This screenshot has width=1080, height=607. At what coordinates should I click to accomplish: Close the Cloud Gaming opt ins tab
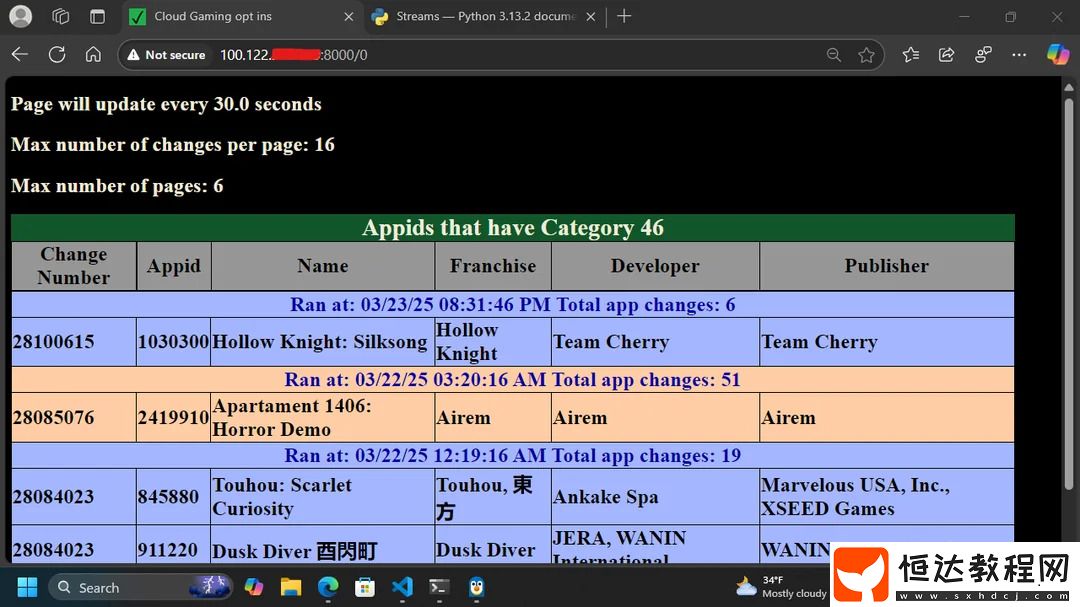pos(349,17)
